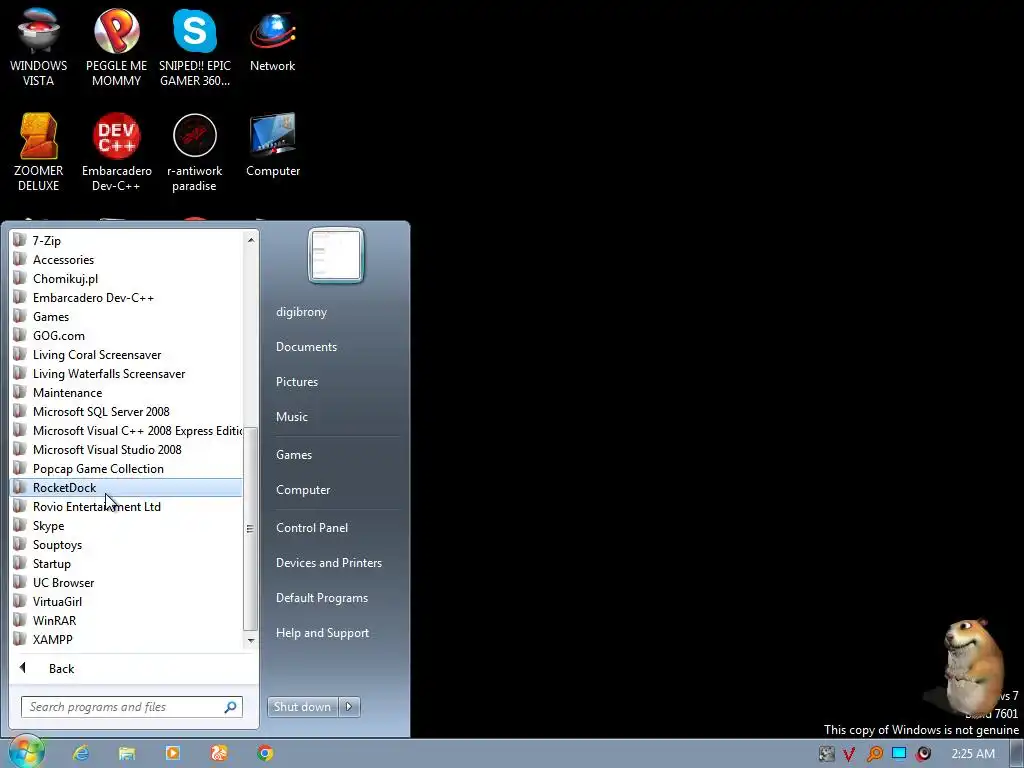
Task: Launch Internet Explorer from the taskbar
Action: click(x=81, y=753)
